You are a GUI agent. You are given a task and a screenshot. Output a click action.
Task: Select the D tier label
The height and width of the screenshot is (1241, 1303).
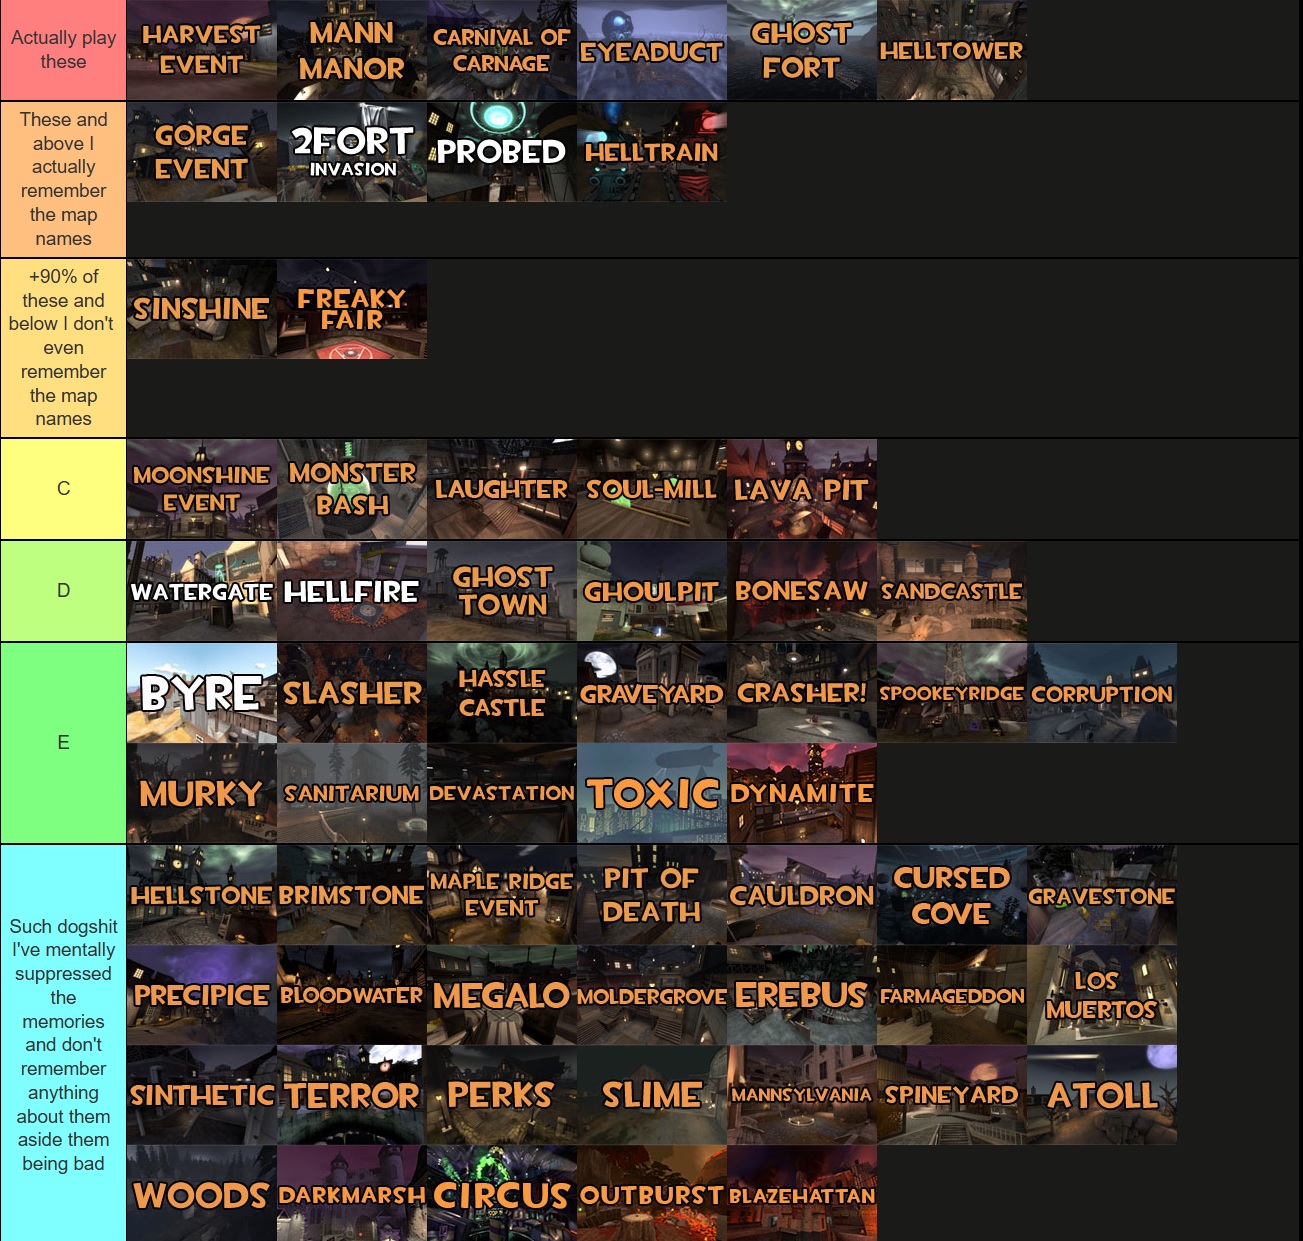pos(63,591)
